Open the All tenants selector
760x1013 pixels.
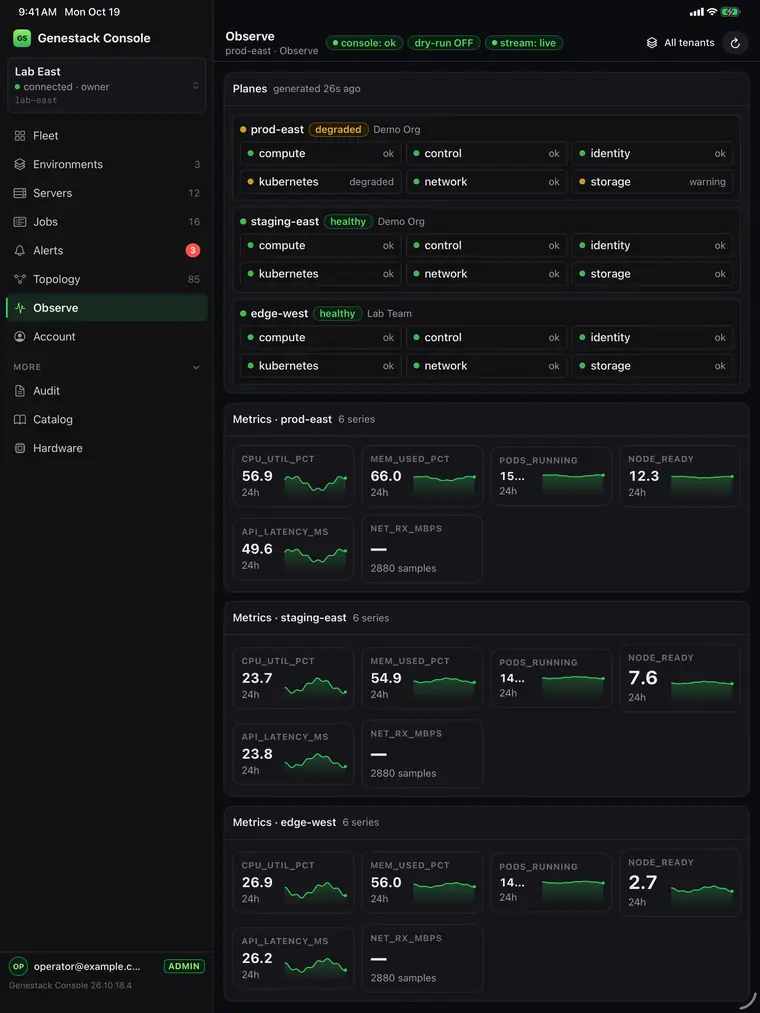point(681,43)
